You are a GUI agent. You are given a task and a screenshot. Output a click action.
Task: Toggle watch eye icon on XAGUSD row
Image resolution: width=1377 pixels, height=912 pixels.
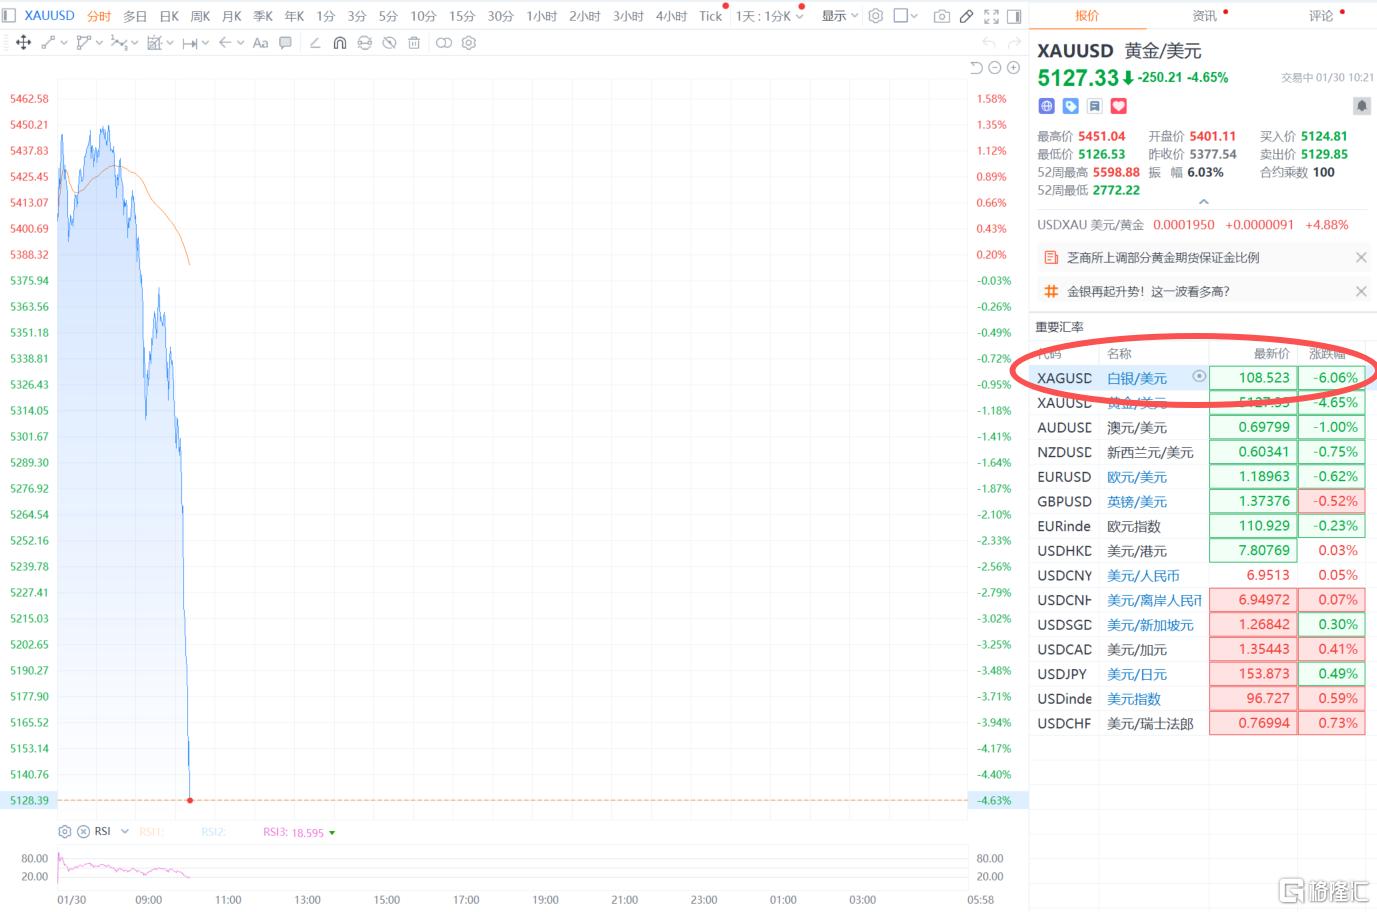1199,377
